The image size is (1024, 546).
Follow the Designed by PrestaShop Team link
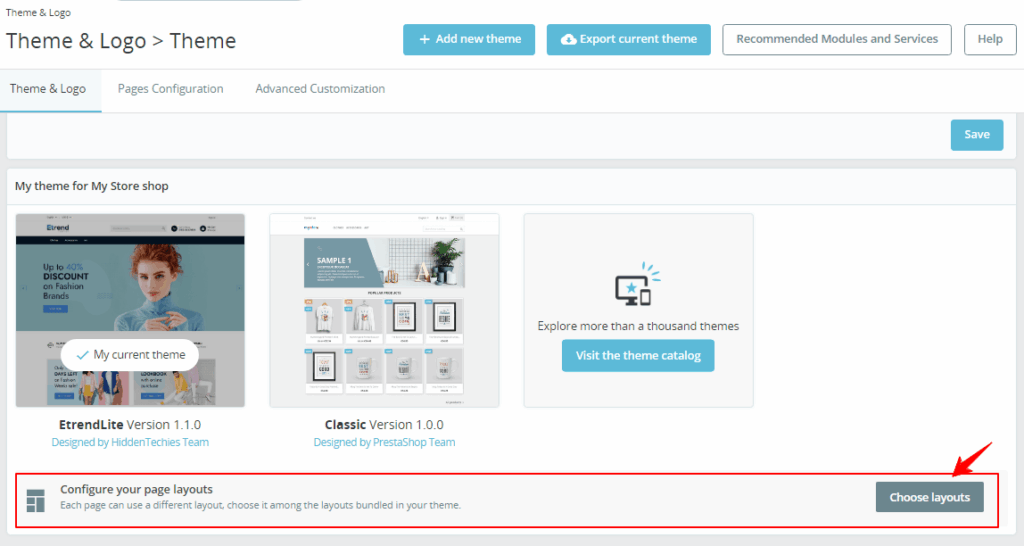click(384, 442)
